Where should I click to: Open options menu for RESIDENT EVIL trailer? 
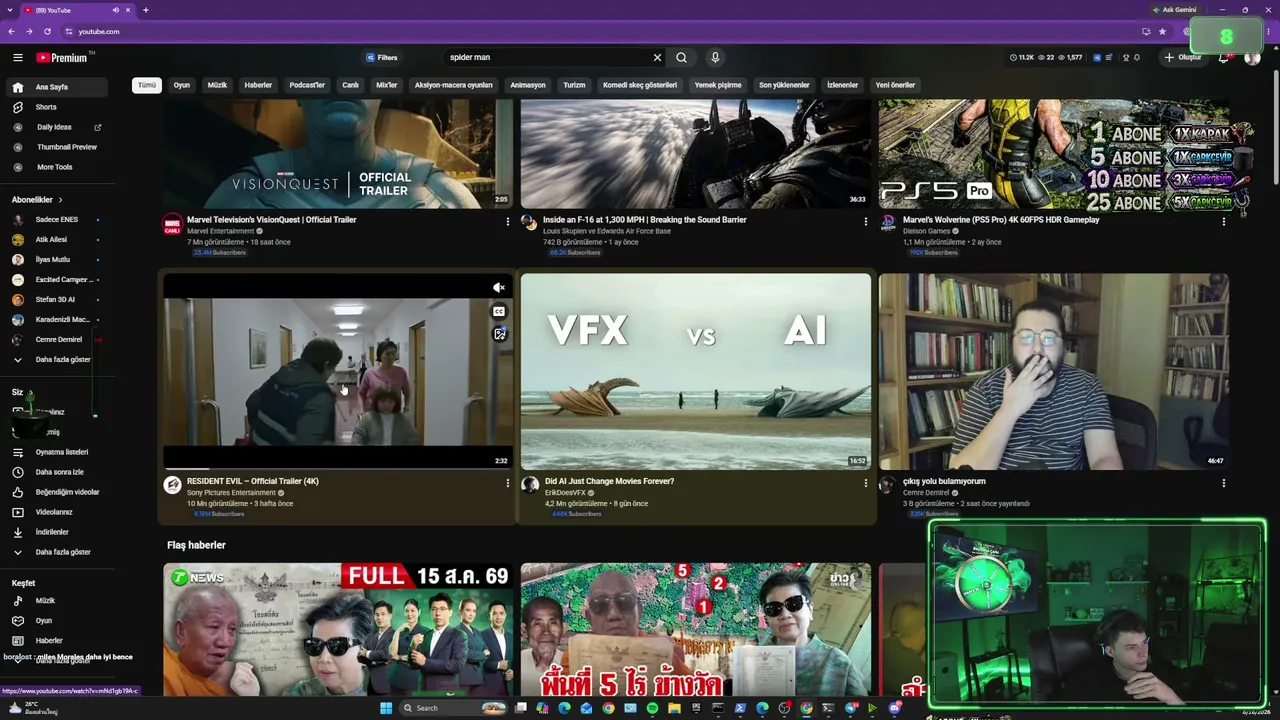pyautogui.click(x=507, y=483)
